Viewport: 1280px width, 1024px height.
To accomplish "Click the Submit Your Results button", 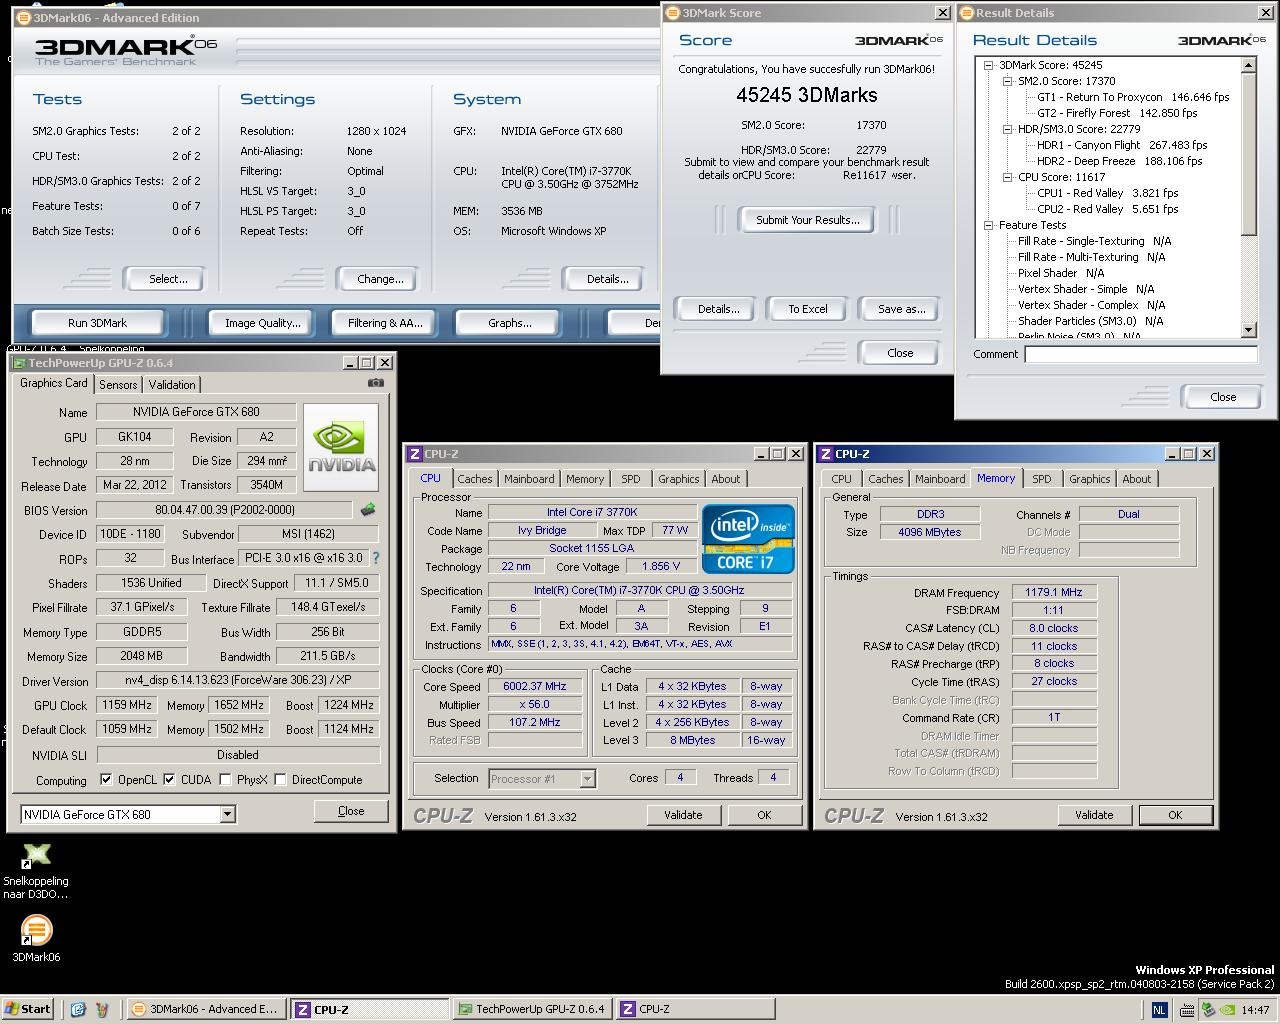I will pyautogui.click(x=807, y=220).
